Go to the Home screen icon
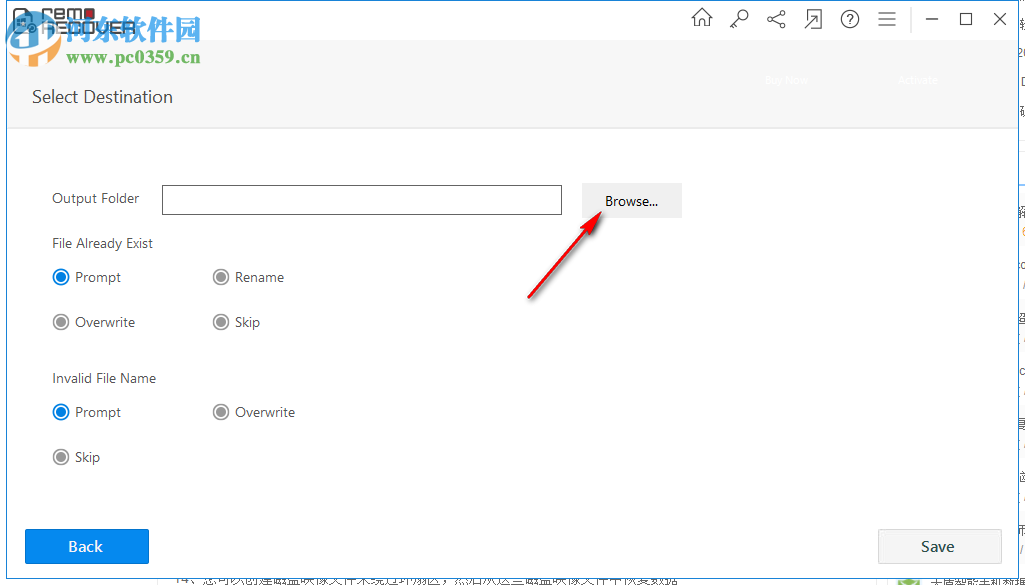This screenshot has height=585, width=1025. click(x=703, y=19)
